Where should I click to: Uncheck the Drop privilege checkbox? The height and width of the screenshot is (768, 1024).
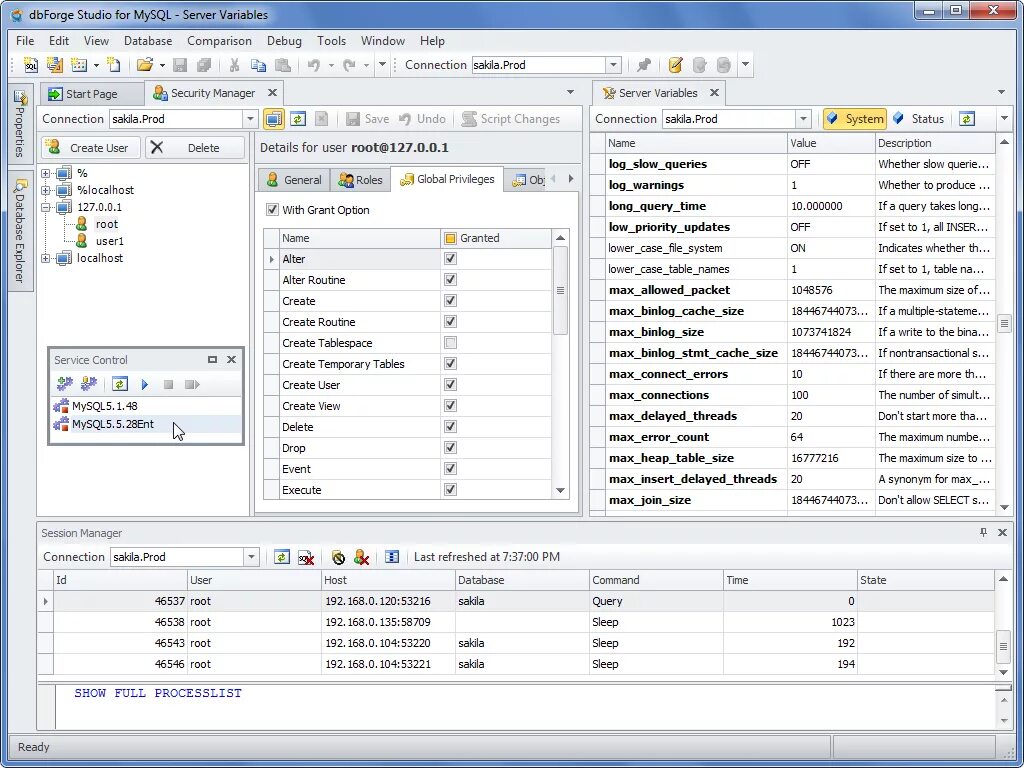point(450,447)
